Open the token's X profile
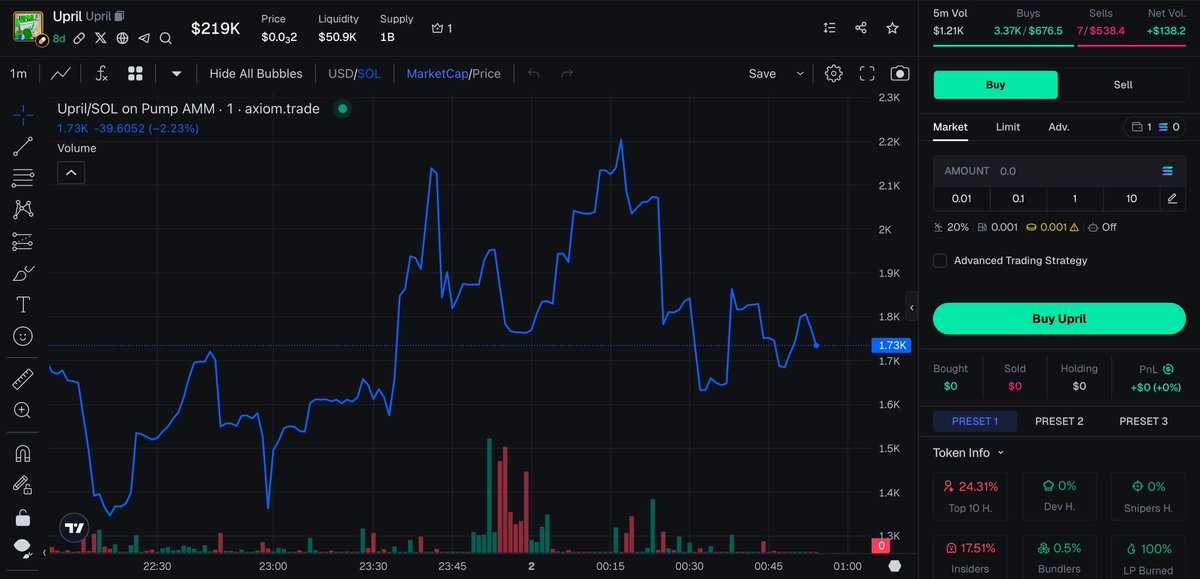This screenshot has height=579, width=1200. click(100, 38)
